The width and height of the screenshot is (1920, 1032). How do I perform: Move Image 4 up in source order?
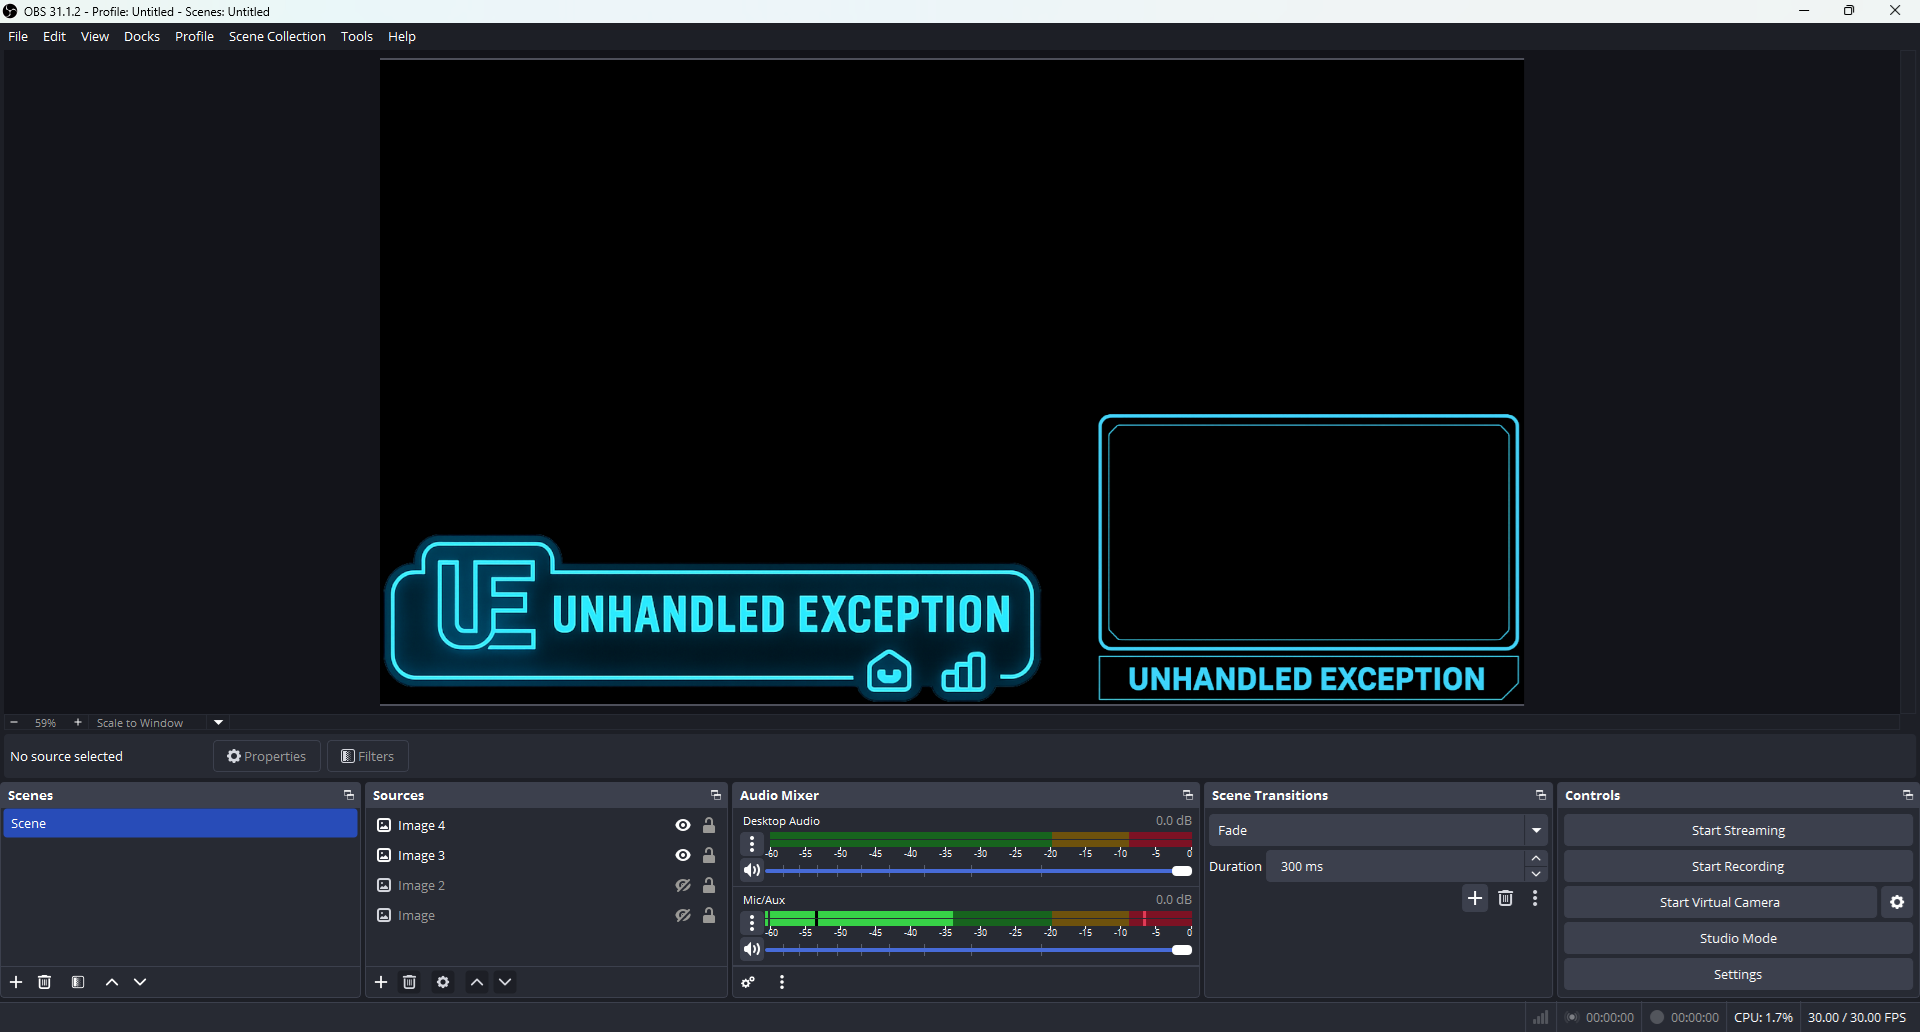pyautogui.click(x=477, y=982)
